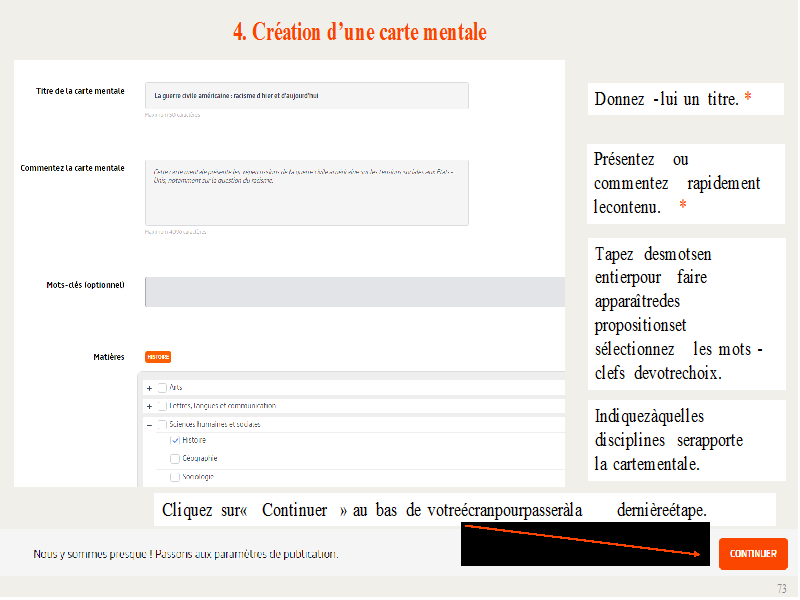
Task: Check the Arts checkbox
Action: coord(161,388)
